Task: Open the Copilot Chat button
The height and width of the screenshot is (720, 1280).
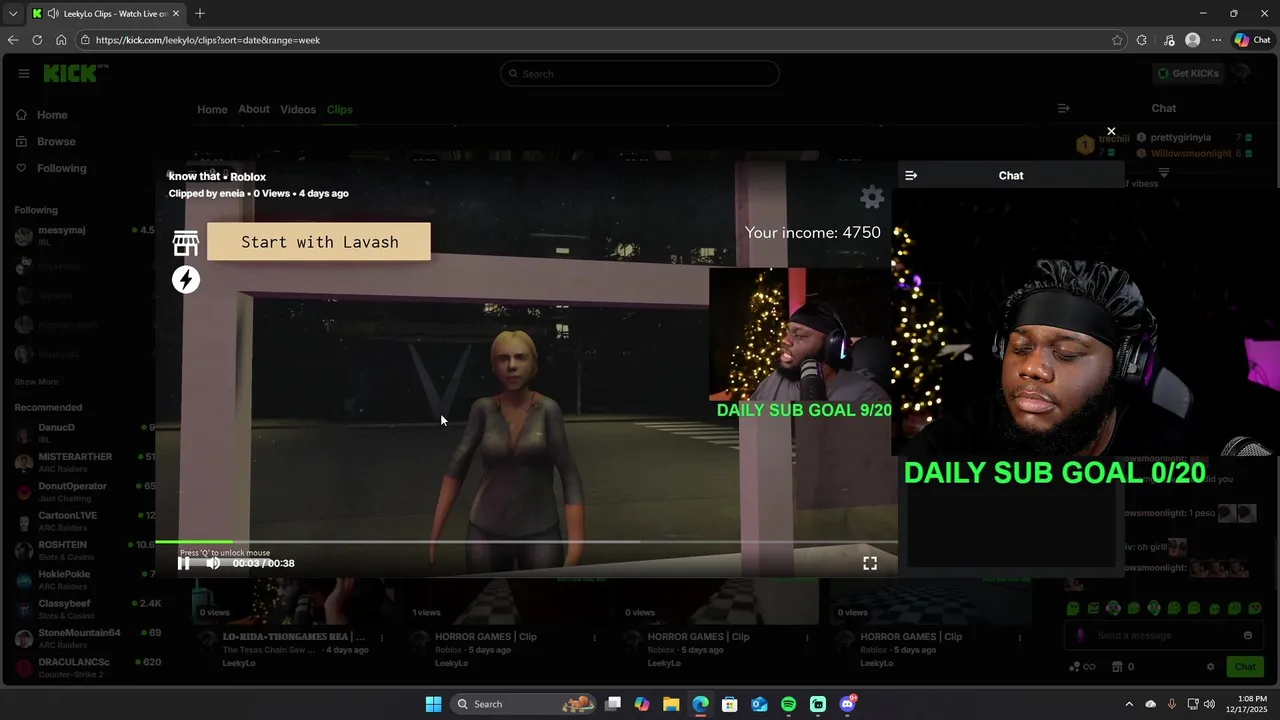Action: pyautogui.click(x=1253, y=40)
